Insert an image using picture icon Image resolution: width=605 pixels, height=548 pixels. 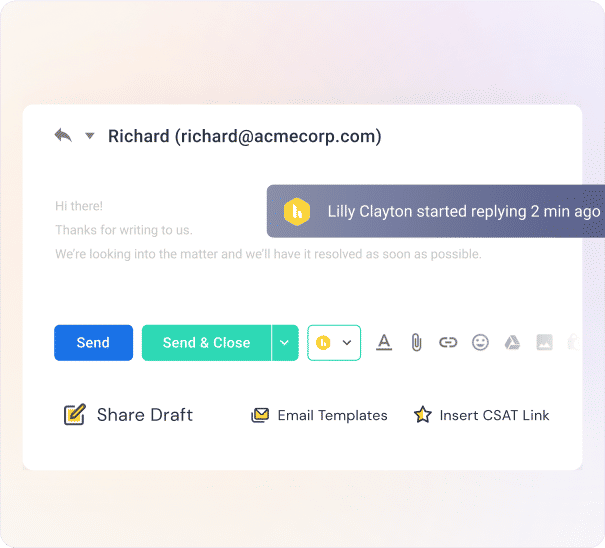[x=544, y=342]
